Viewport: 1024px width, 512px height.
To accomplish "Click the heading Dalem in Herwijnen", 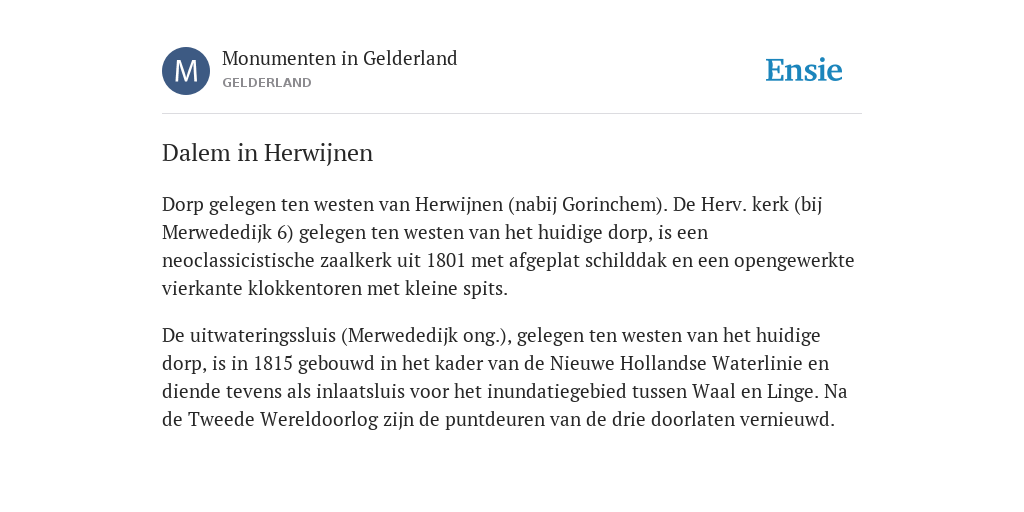I will [x=268, y=153].
